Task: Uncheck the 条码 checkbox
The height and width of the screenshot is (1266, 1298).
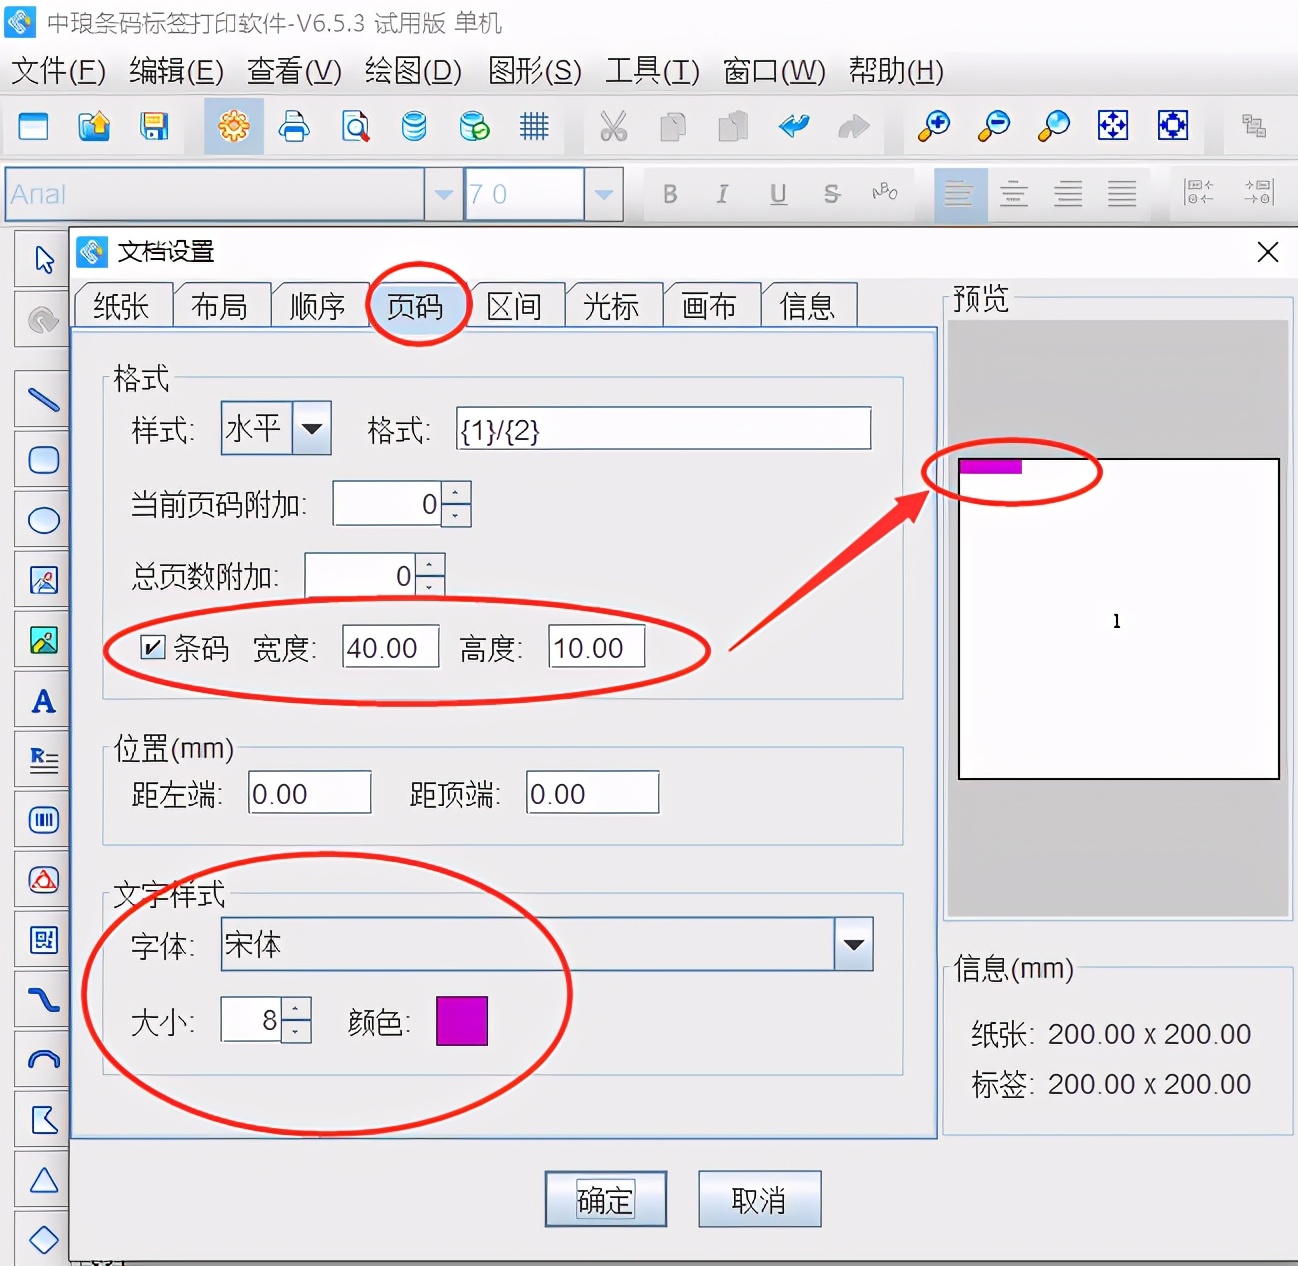Action: point(152,647)
